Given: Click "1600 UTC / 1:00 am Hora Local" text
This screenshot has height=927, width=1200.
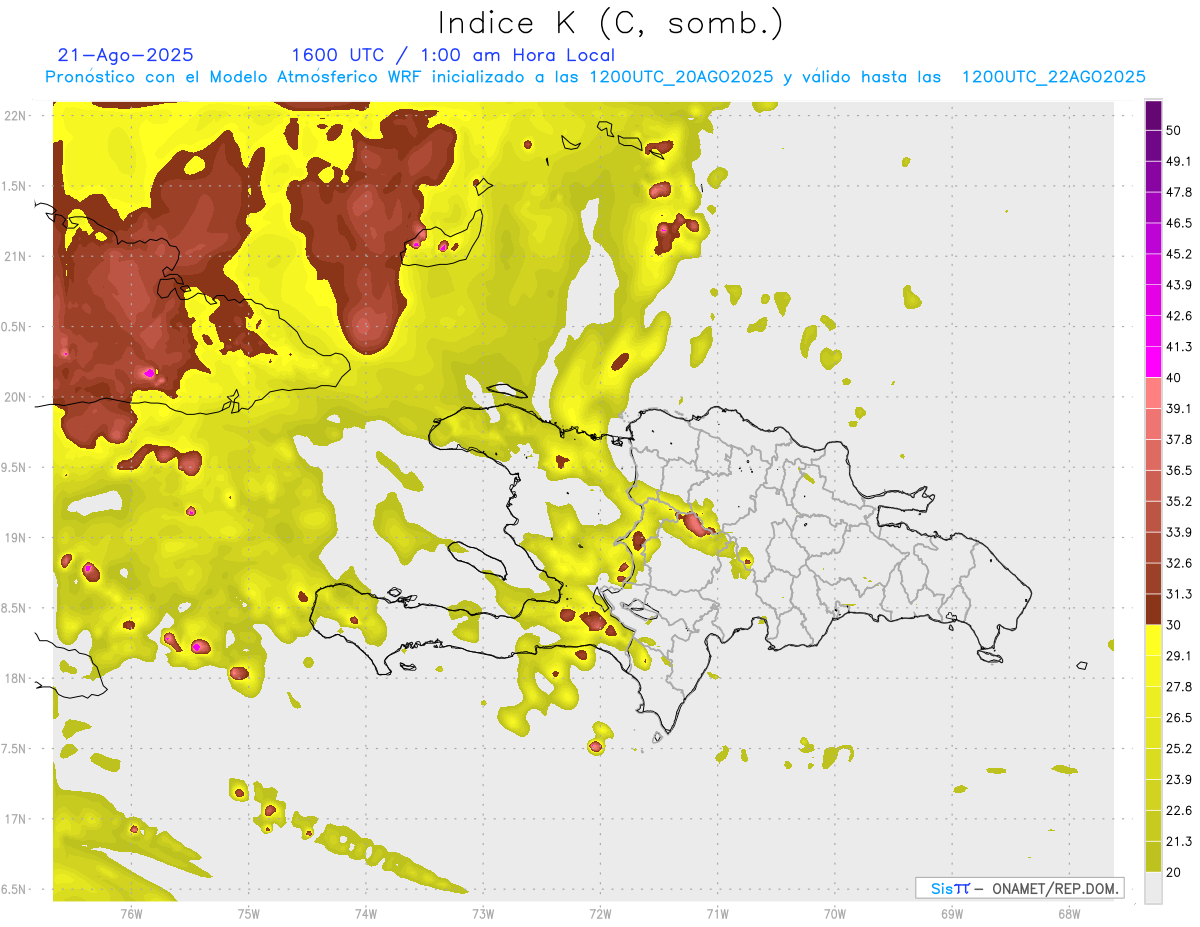Looking at the screenshot, I should point(453,55).
